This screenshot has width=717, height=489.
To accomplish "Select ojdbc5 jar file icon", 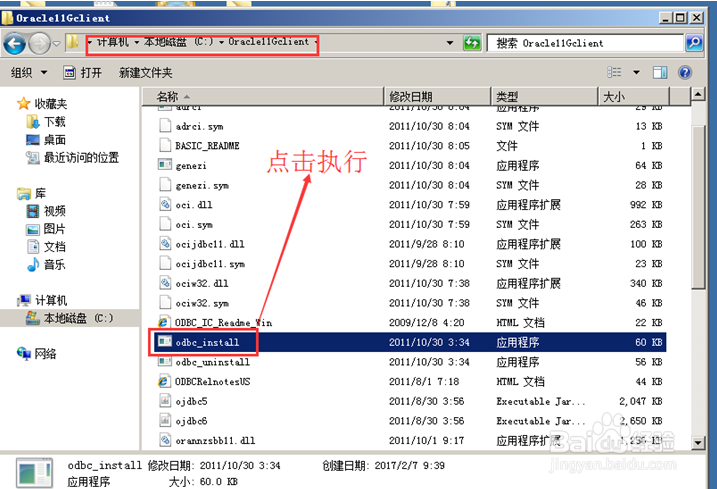I will [x=165, y=401].
